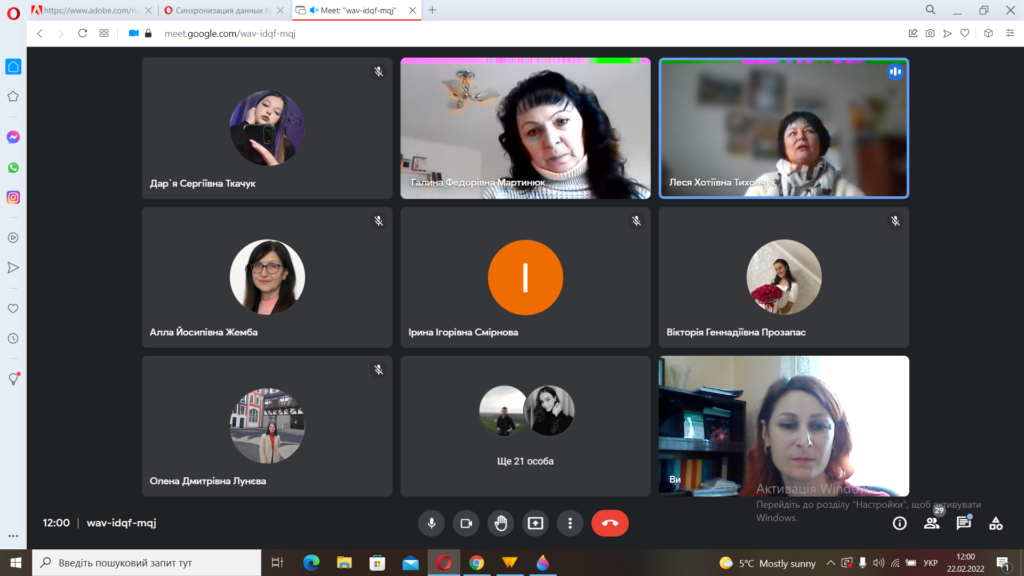The image size is (1024, 576).
Task: Open the three-dot more options menu
Action: [x=570, y=522]
